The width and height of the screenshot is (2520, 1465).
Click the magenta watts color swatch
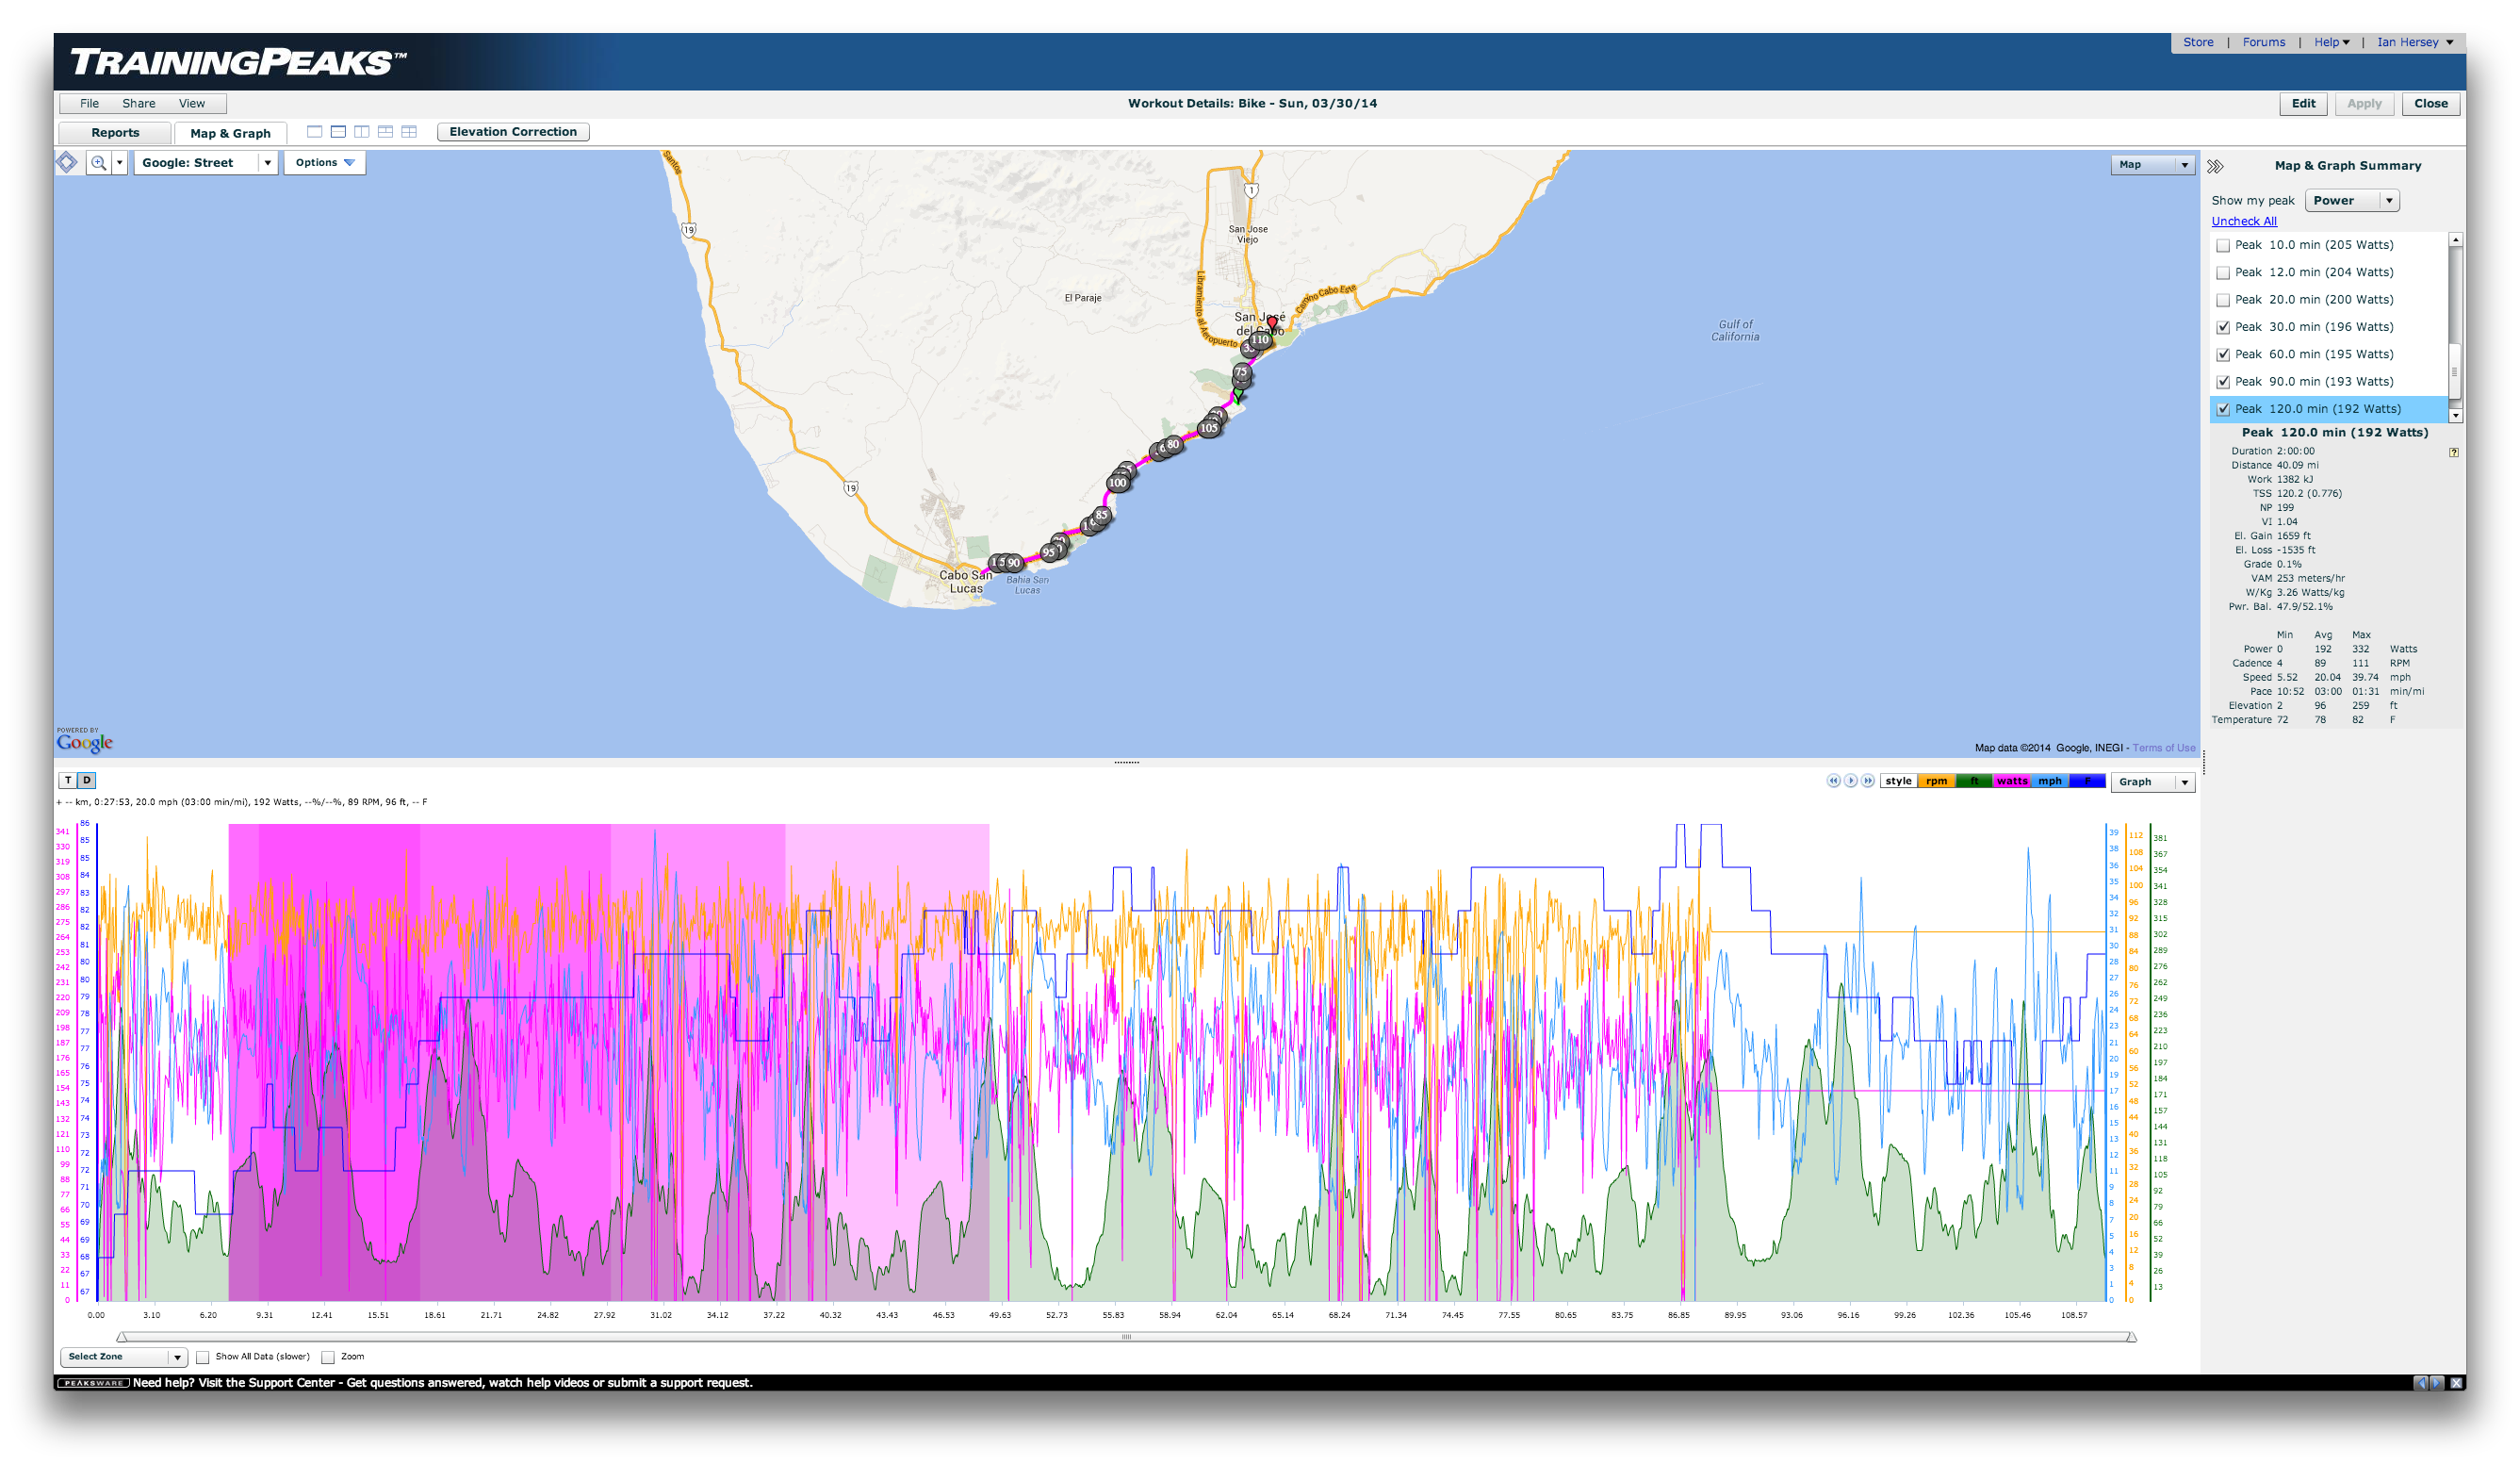(x=2011, y=782)
